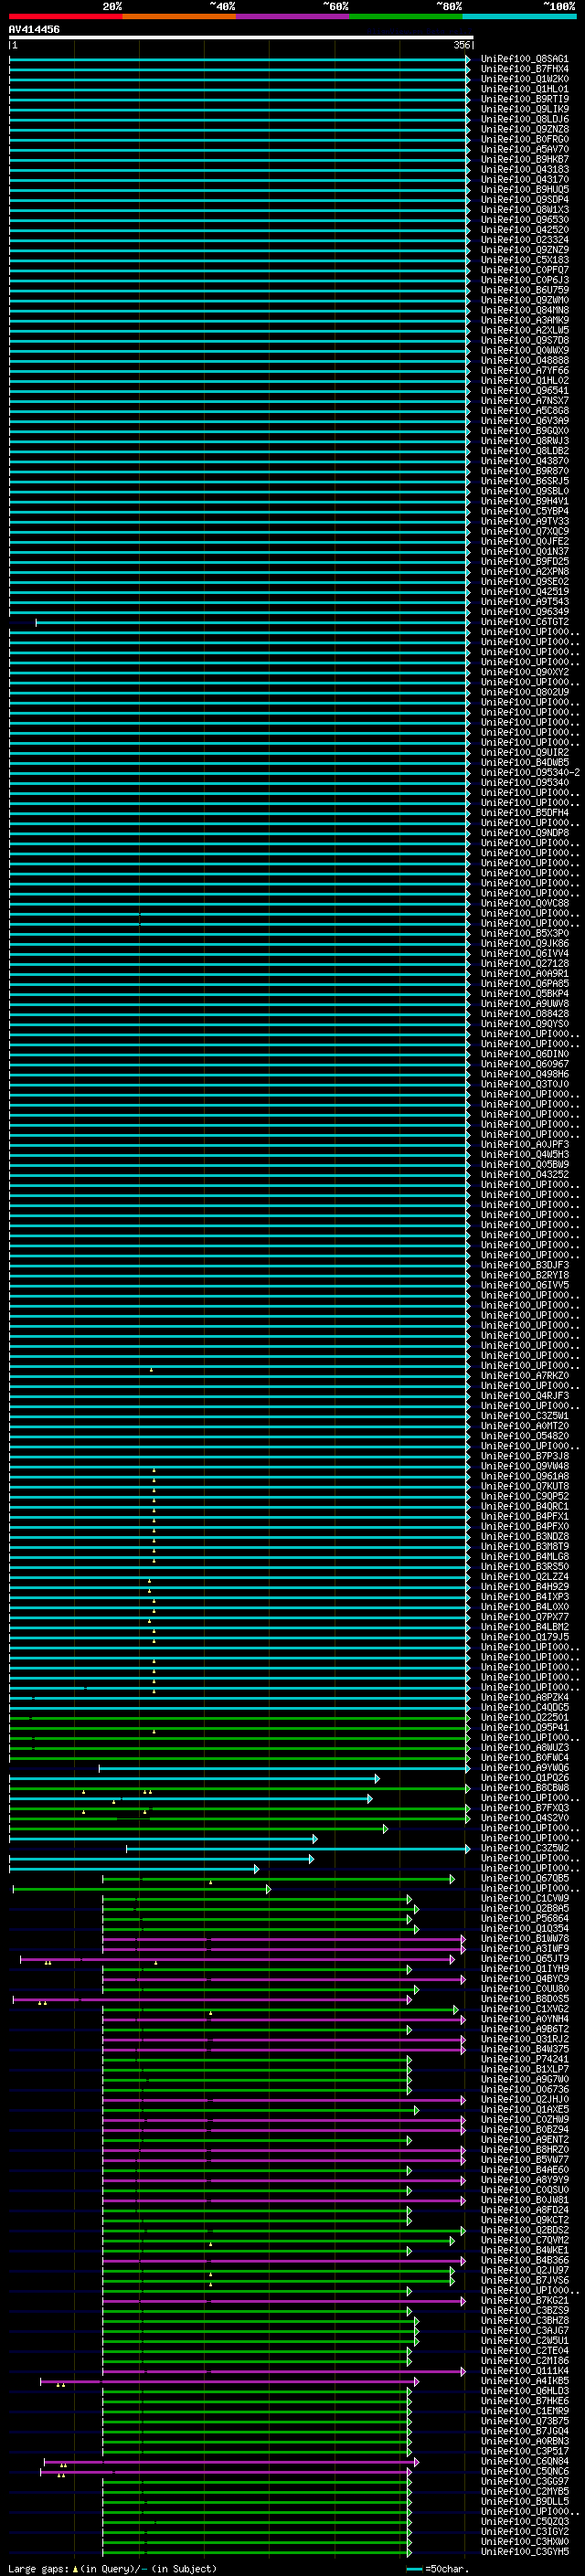Click the red 20% identity legend segment
Viewport: 585px width, 2576px height.
click(65, 16)
